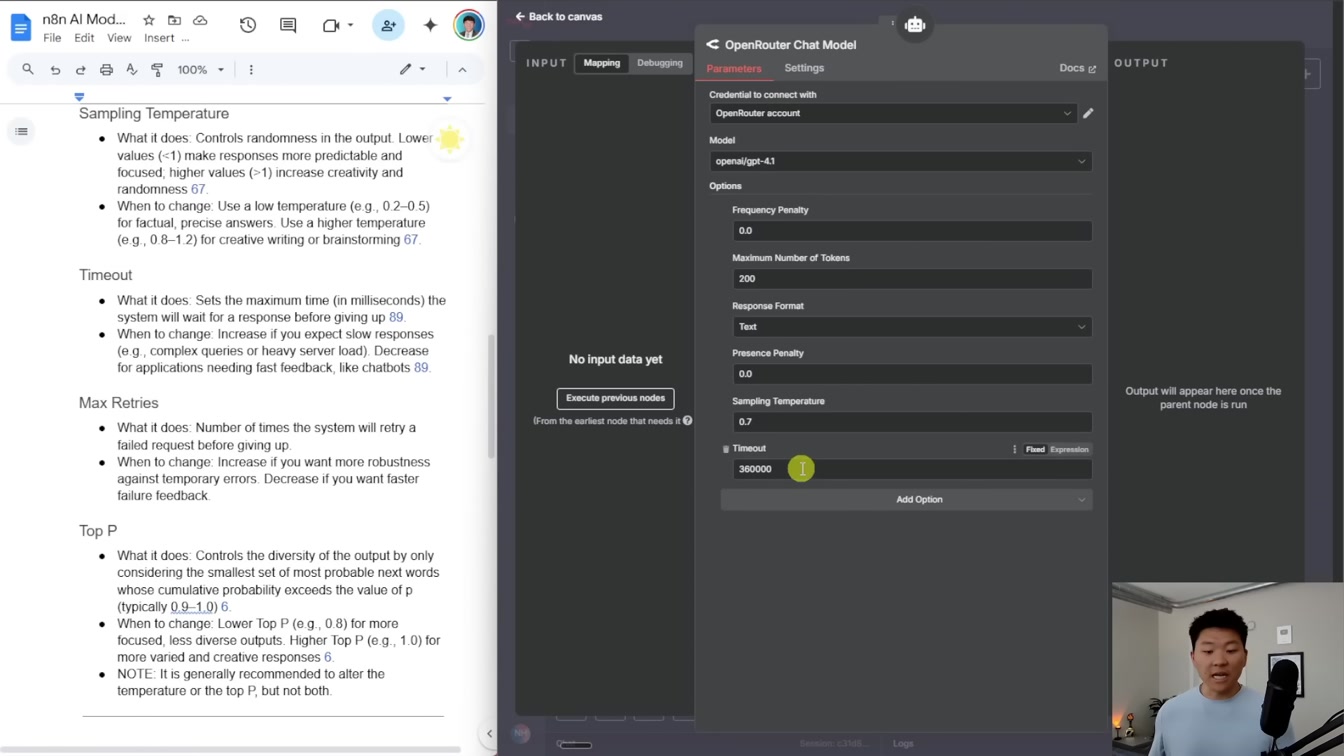Click the Maximum Number of Tokens field
The image size is (1344, 756).
pos(912,279)
